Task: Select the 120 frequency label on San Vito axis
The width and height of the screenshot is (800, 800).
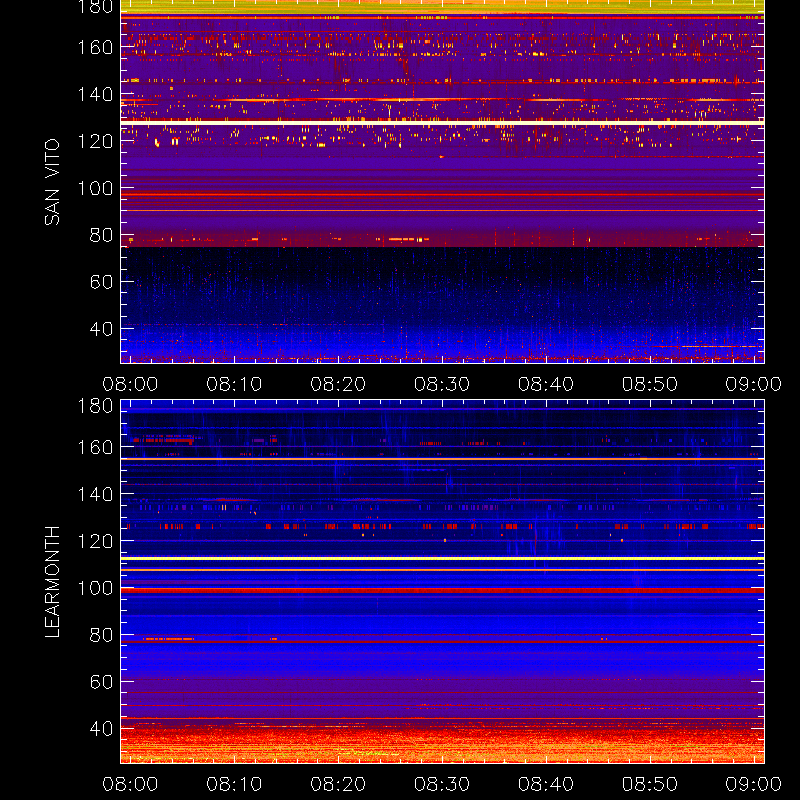Action: point(95,141)
